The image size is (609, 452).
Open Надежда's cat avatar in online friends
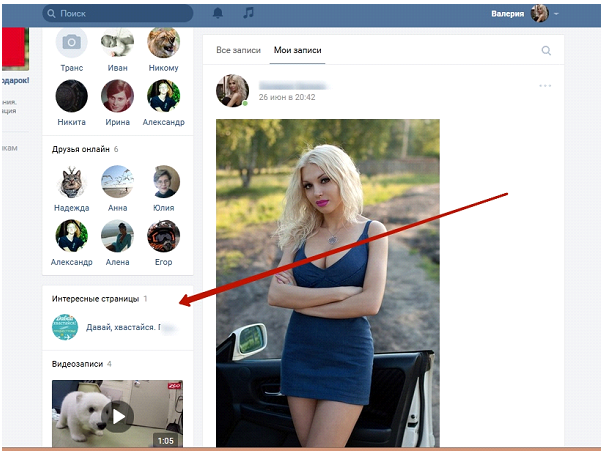(x=71, y=181)
